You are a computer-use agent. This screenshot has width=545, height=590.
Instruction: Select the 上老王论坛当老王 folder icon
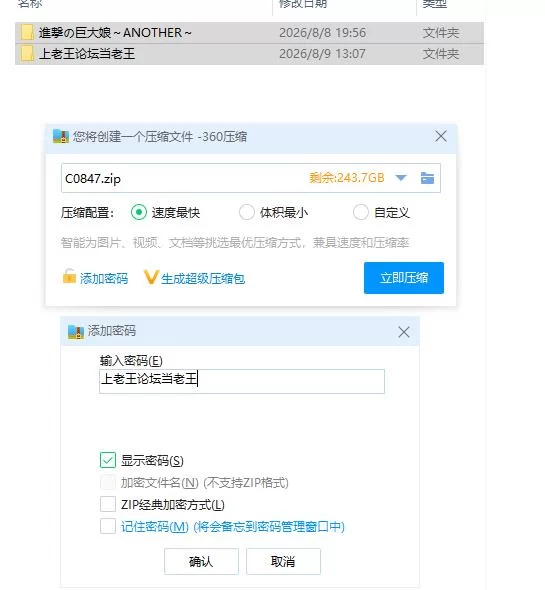pyautogui.click(x=27, y=53)
